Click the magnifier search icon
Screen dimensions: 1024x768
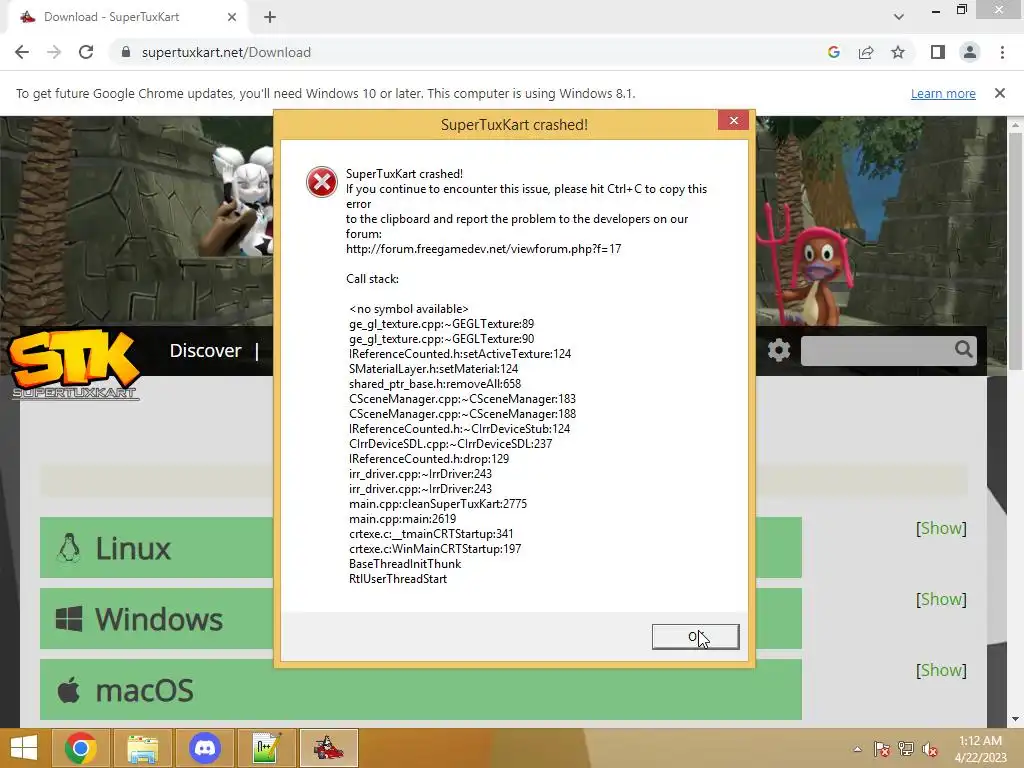[964, 350]
